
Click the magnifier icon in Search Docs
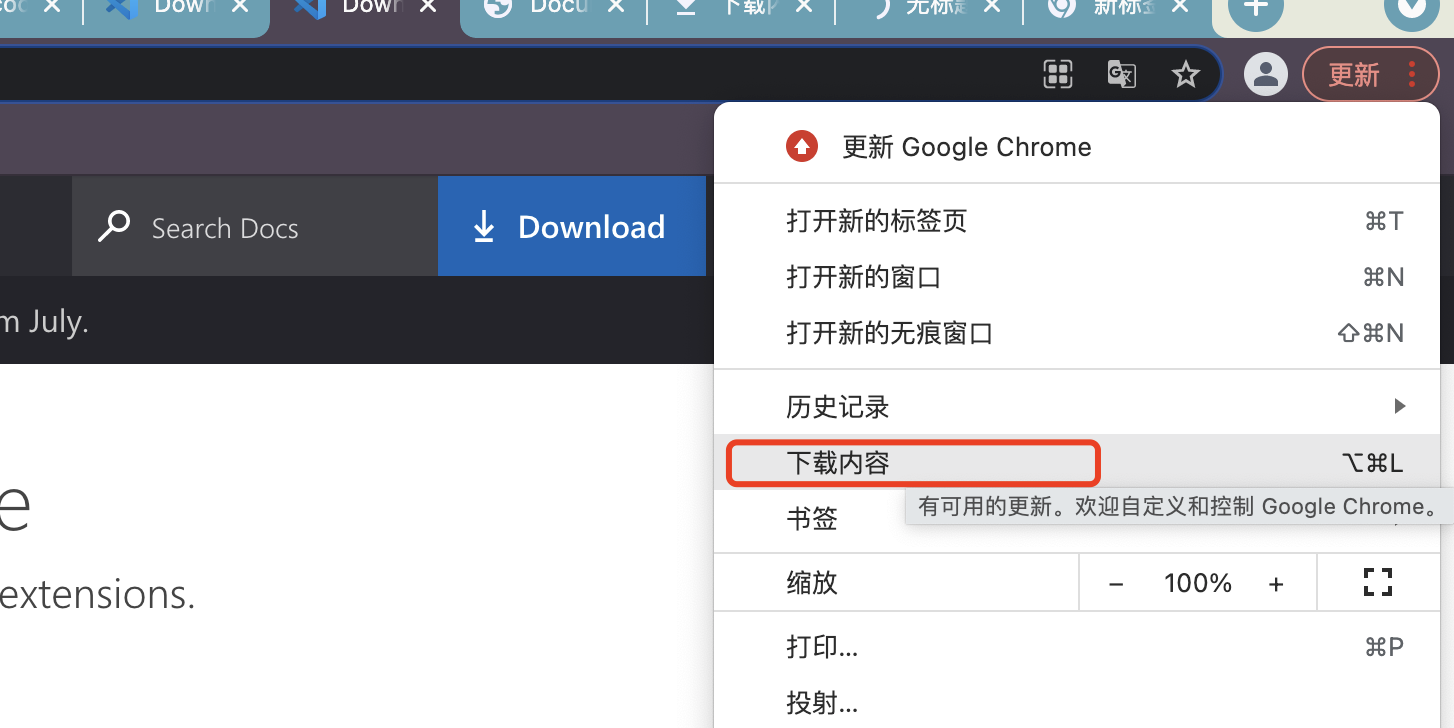(114, 227)
